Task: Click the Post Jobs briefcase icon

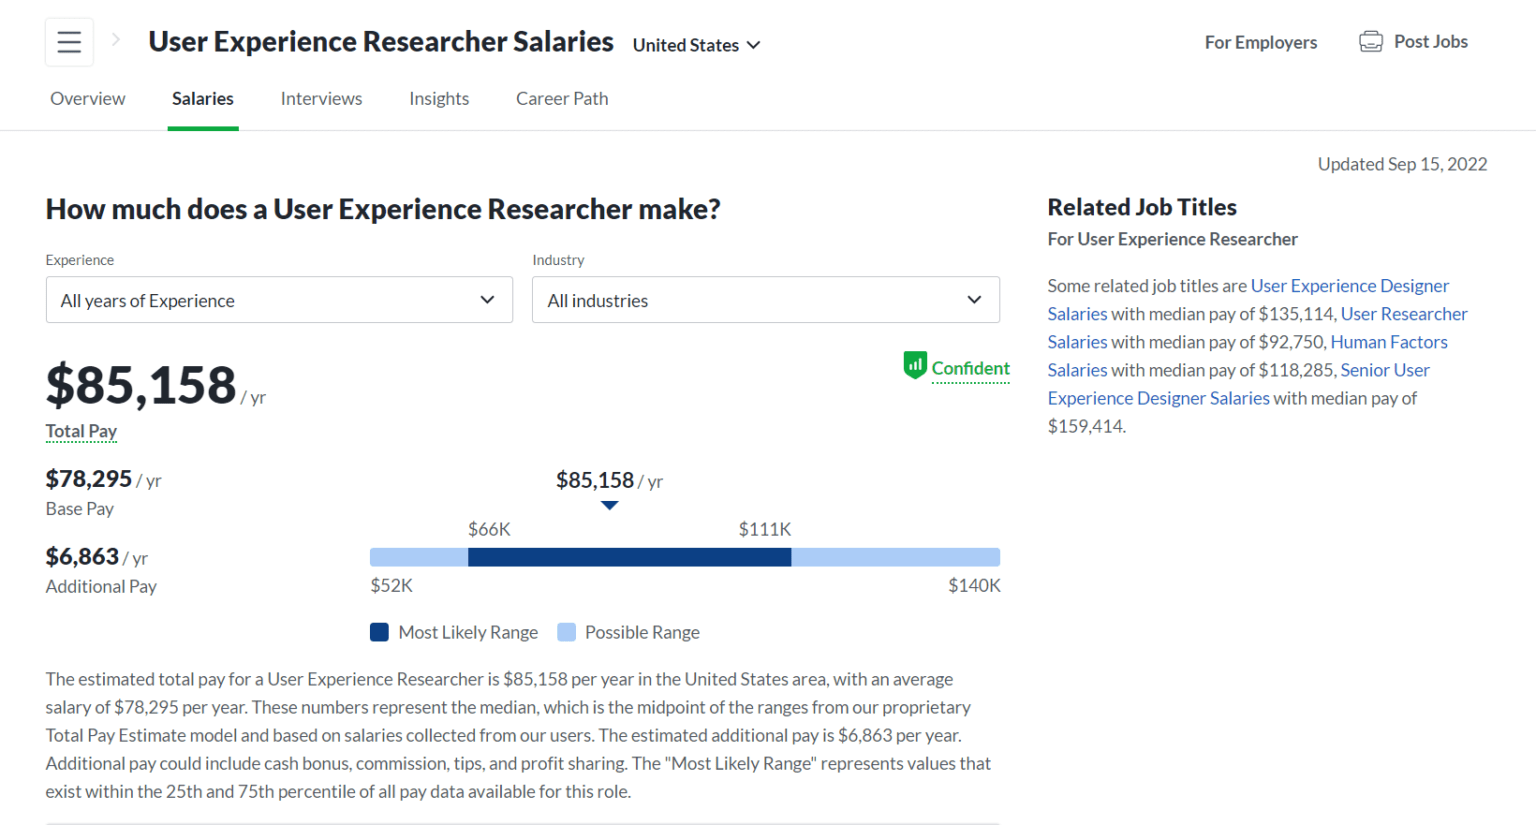Action: pyautogui.click(x=1371, y=41)
